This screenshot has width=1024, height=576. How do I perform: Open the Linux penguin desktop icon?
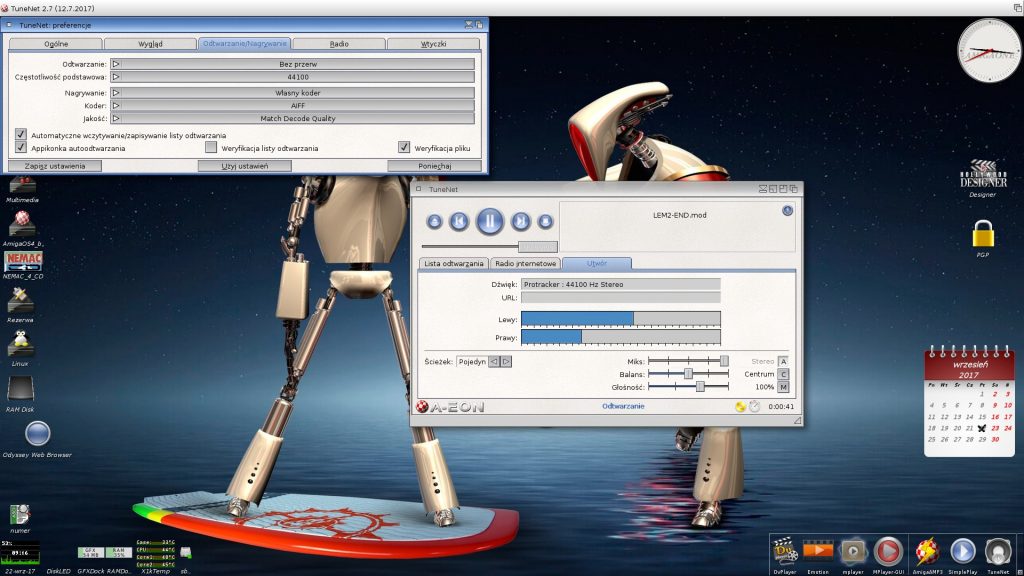(x=20, y=344)
